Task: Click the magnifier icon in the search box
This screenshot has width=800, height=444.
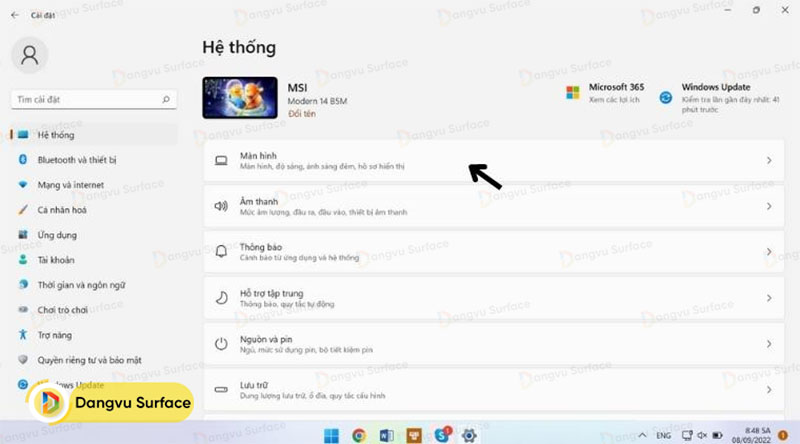Action: click(166, 100)
